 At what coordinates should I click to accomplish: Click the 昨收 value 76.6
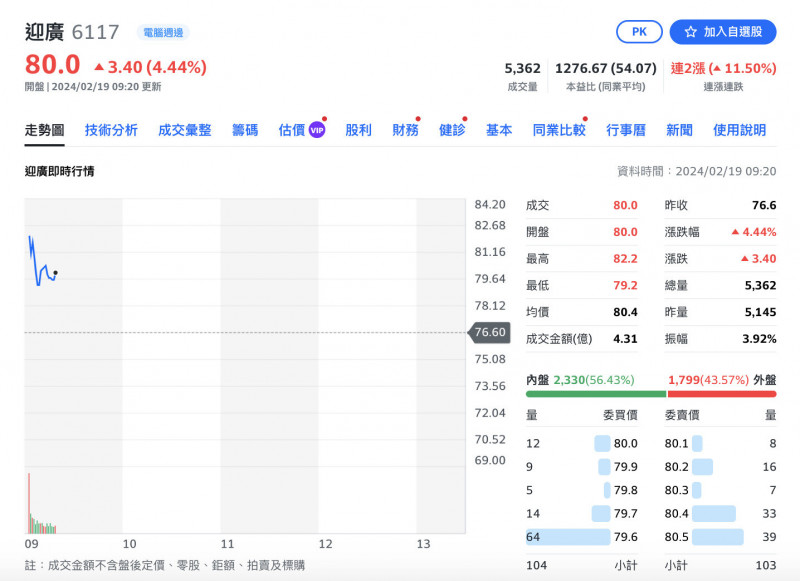point(764,205)
